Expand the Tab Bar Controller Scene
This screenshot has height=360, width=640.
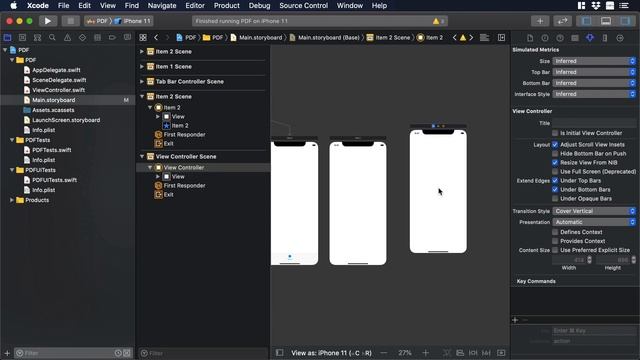pos(142,82)
